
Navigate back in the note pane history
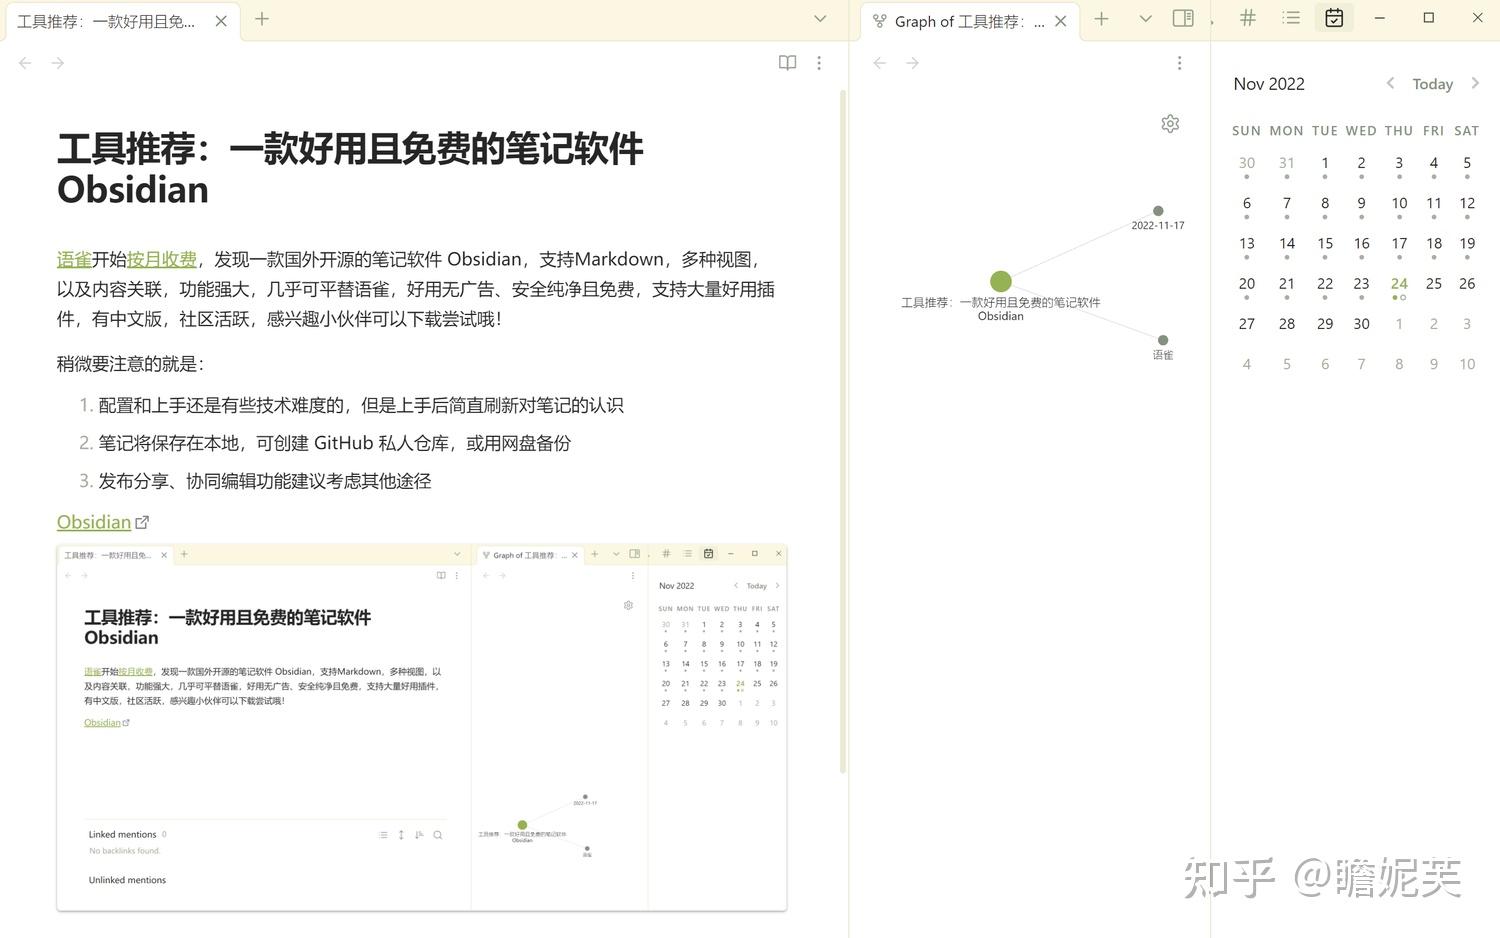pos(25,62)
